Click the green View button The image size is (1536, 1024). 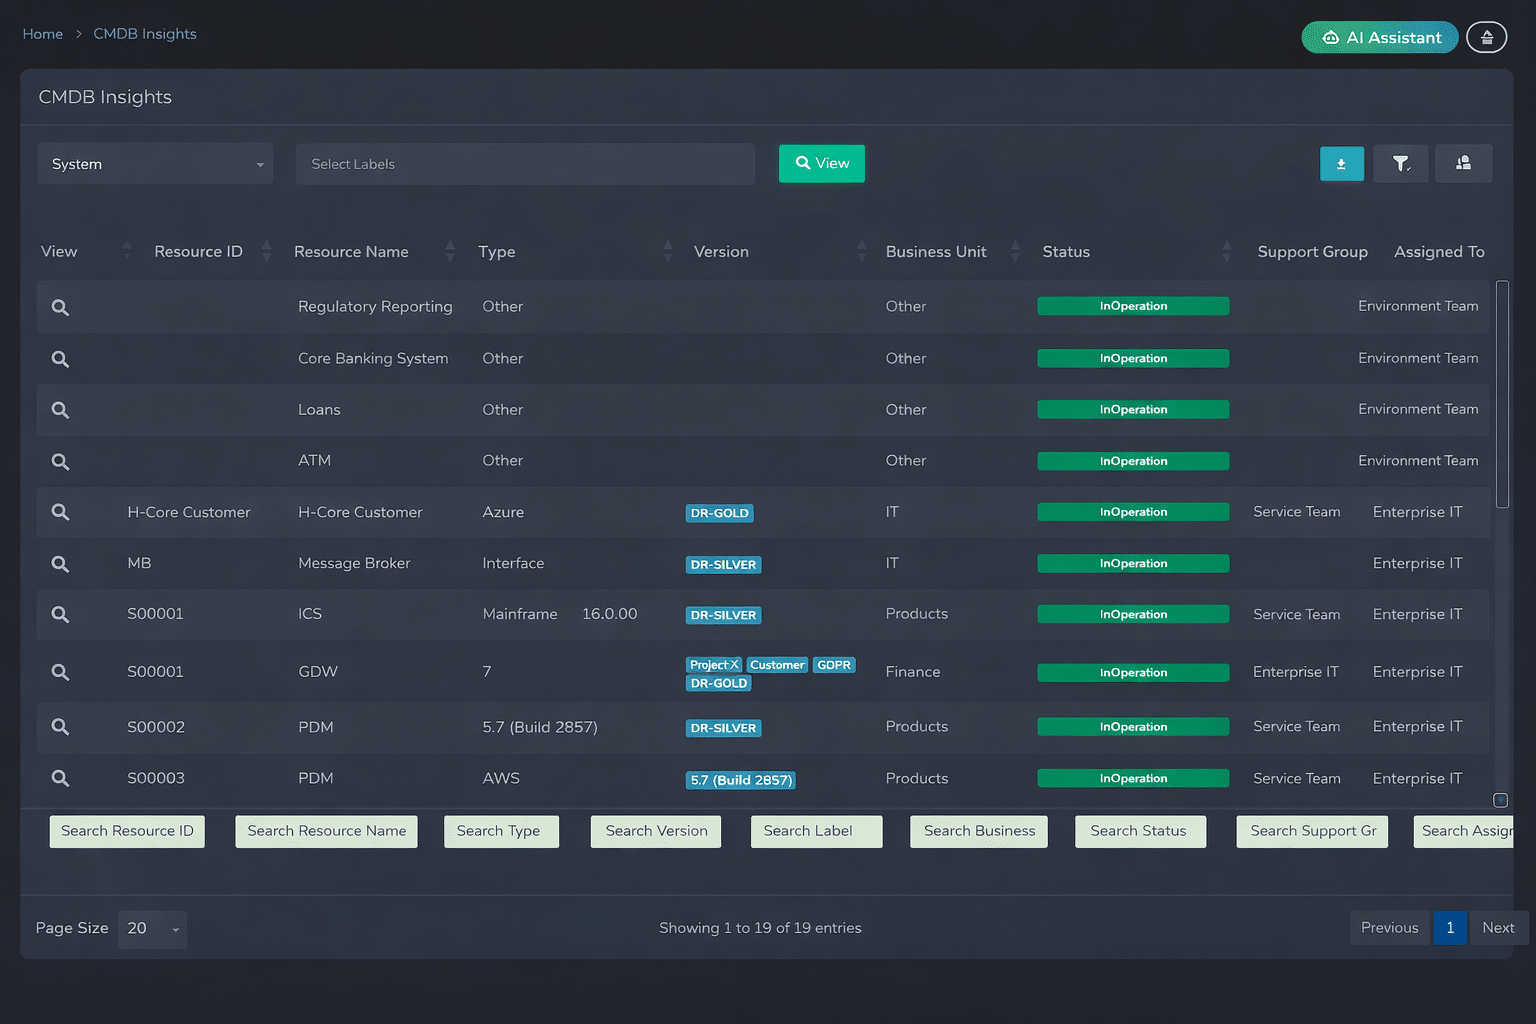pyautogui.click(x=821, y=164)
